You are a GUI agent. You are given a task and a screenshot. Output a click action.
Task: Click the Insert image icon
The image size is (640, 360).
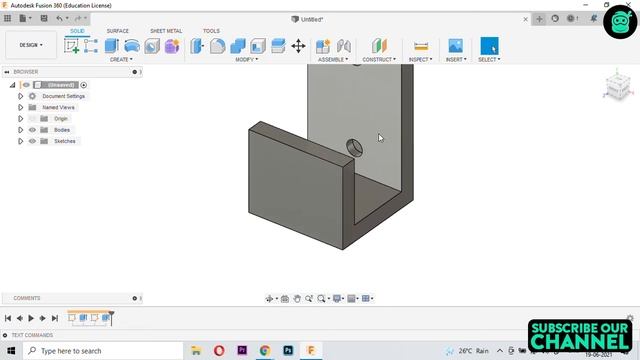point(456,46)
